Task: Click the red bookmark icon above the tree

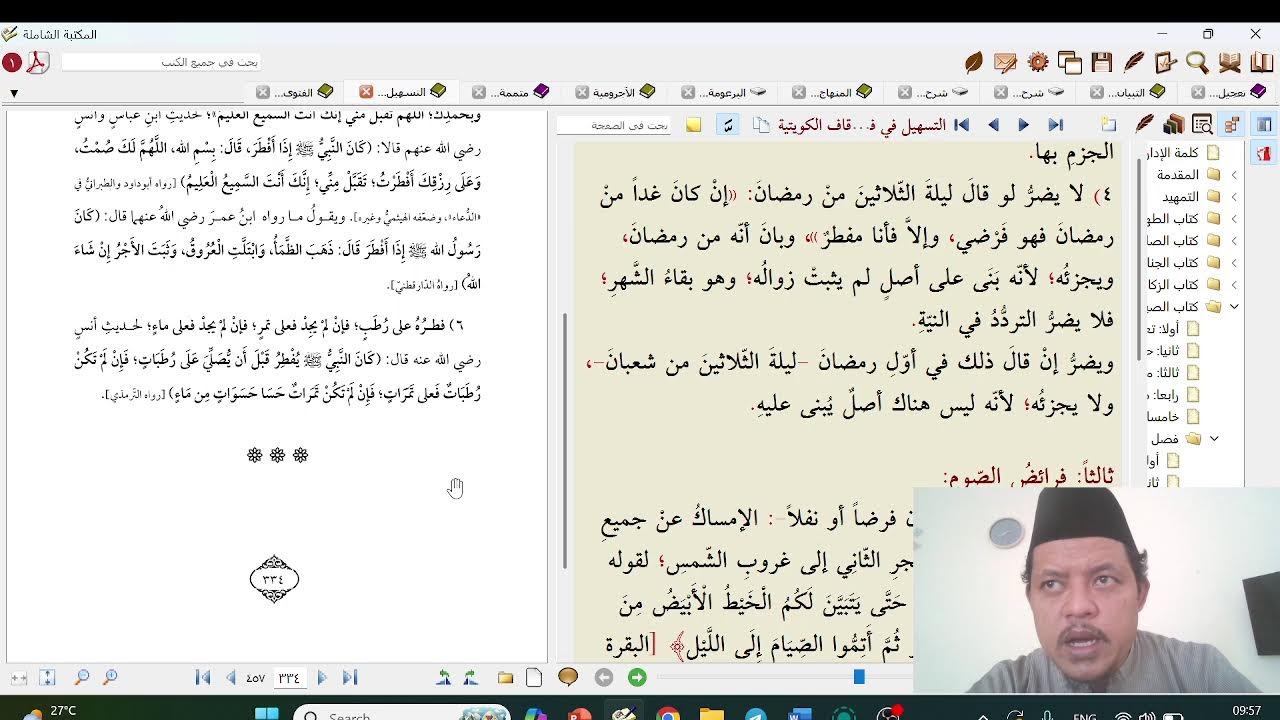Action: point(1264,153)
